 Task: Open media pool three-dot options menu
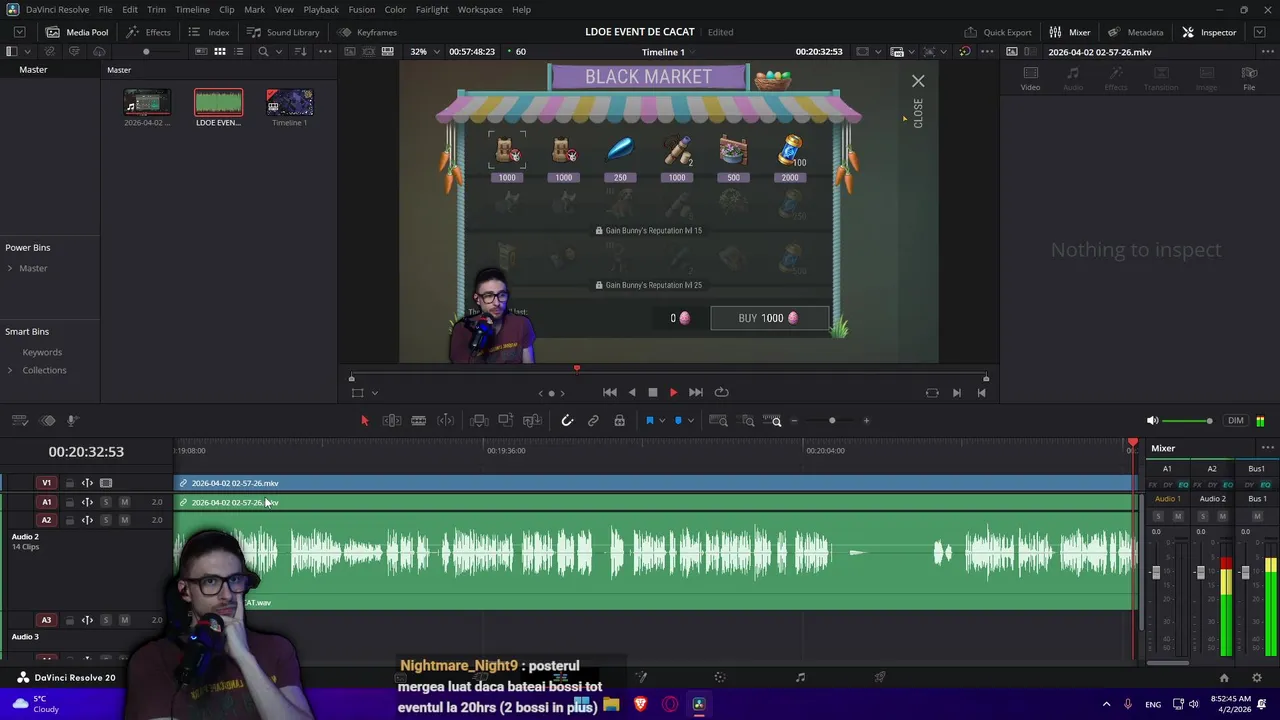(x=326, y=51)
